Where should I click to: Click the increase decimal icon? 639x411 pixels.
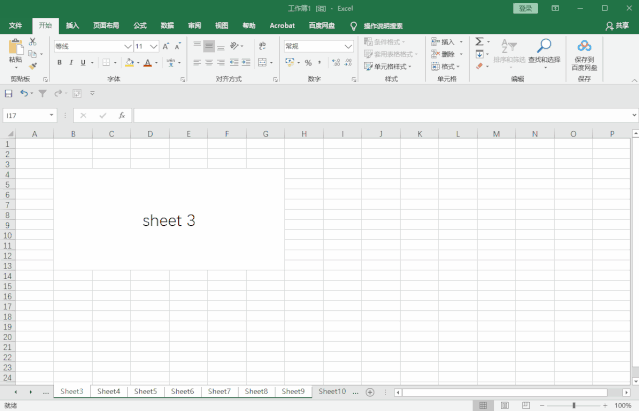(336, 62)
